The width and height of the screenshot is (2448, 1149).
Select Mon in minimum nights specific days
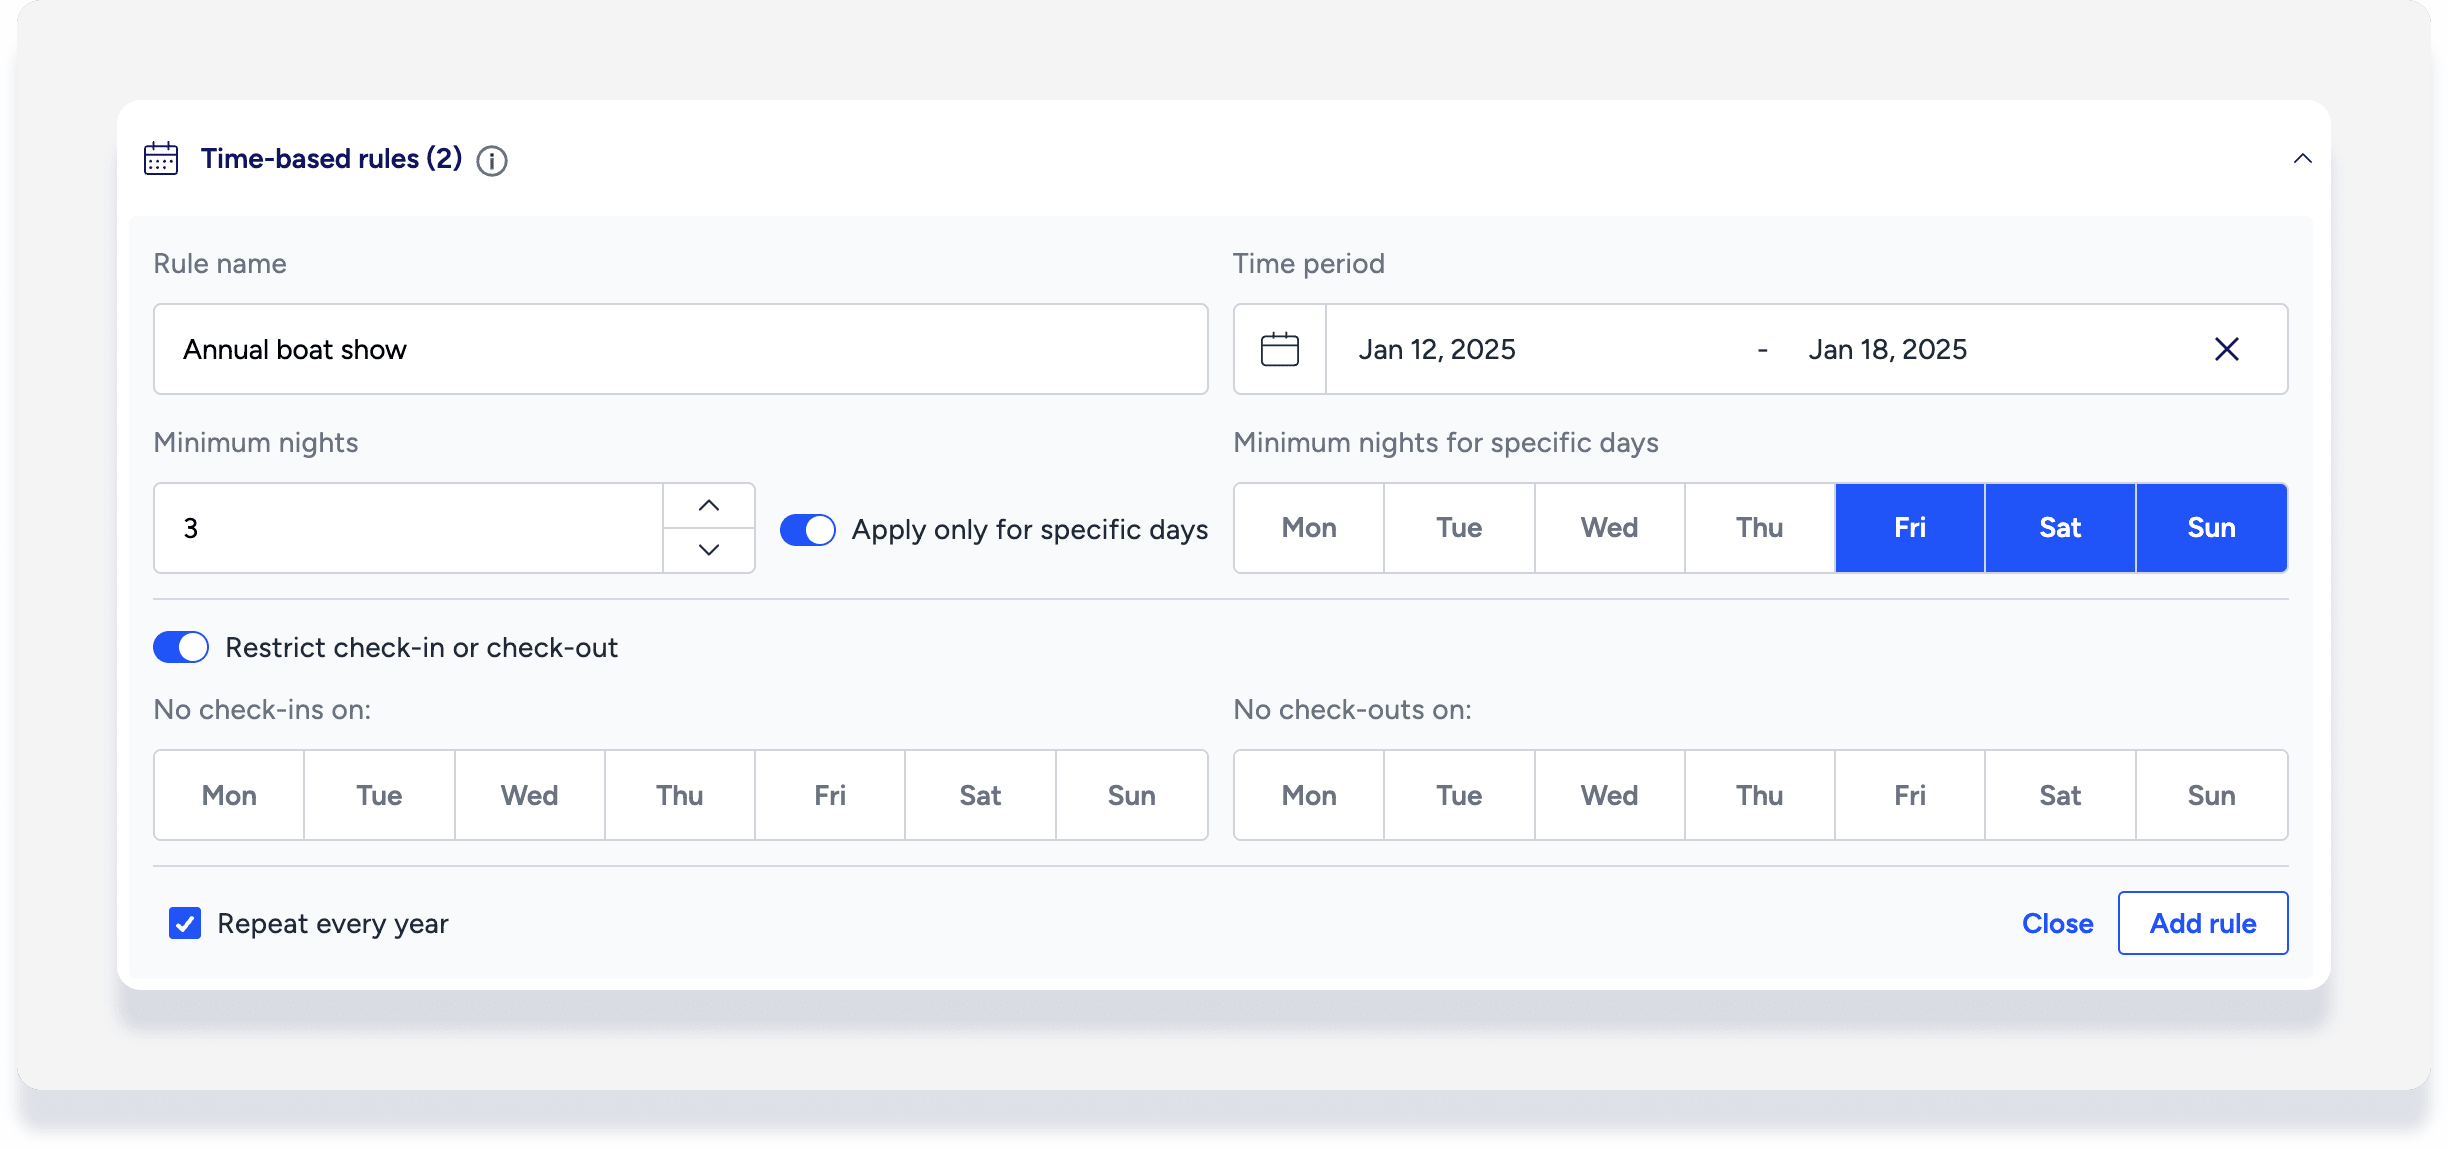click(x=1309, y=528)
